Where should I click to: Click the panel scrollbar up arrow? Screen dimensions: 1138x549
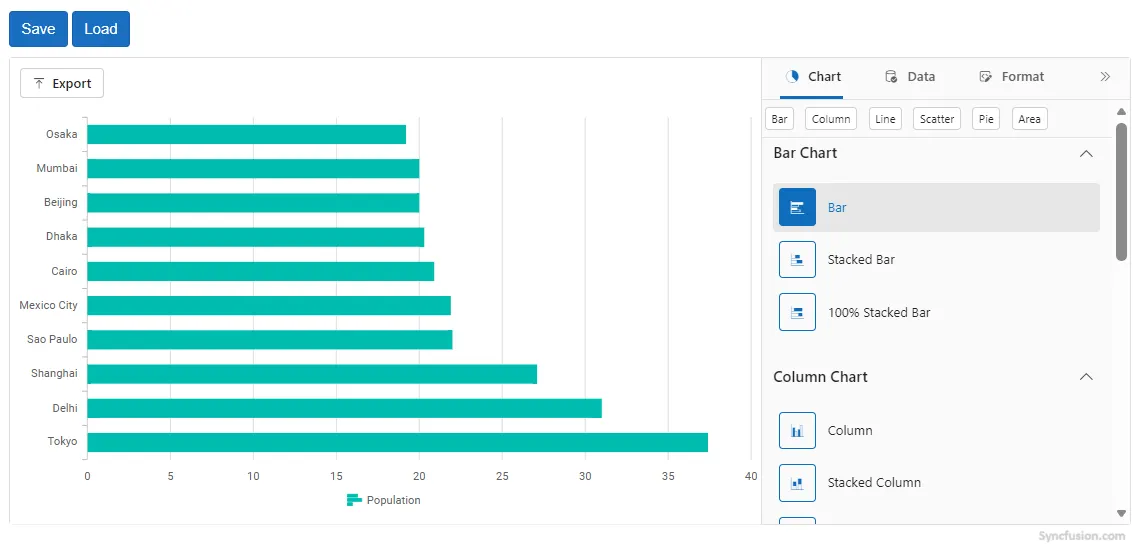click(x=1121, y=112)
